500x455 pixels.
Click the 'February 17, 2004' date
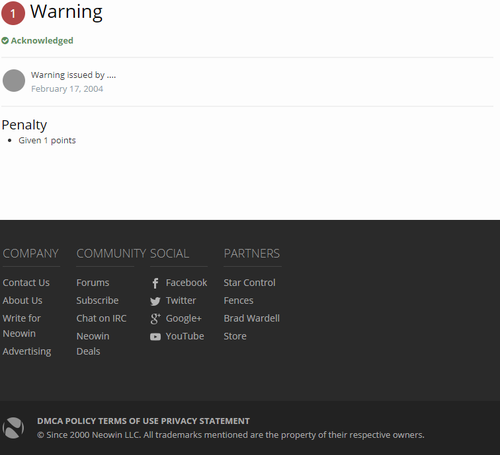67,89
